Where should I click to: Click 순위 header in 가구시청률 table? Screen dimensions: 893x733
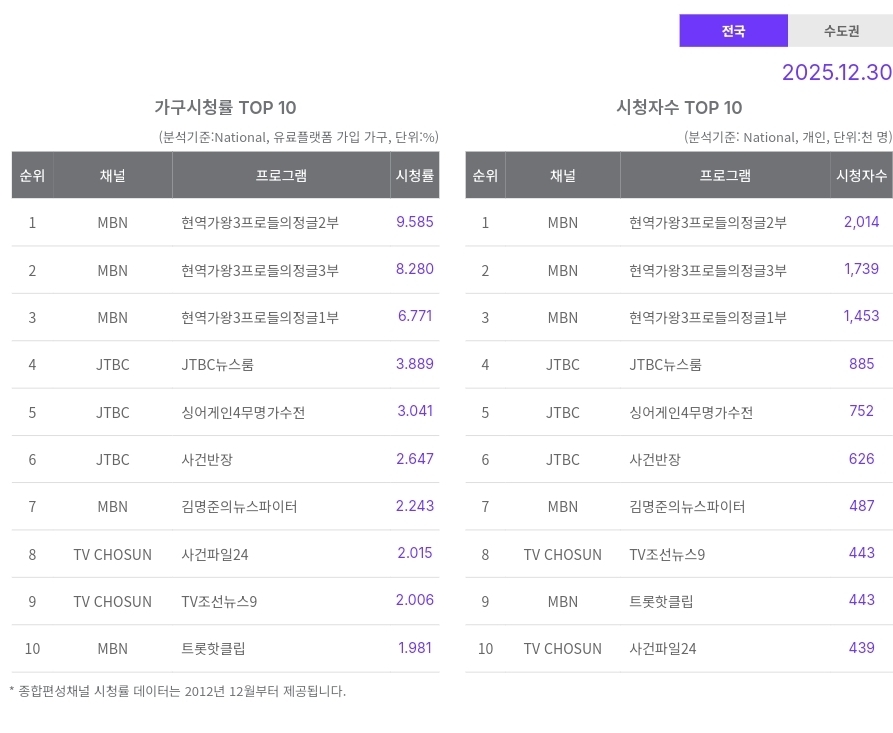pyautogui.click(x=32, y=175)
